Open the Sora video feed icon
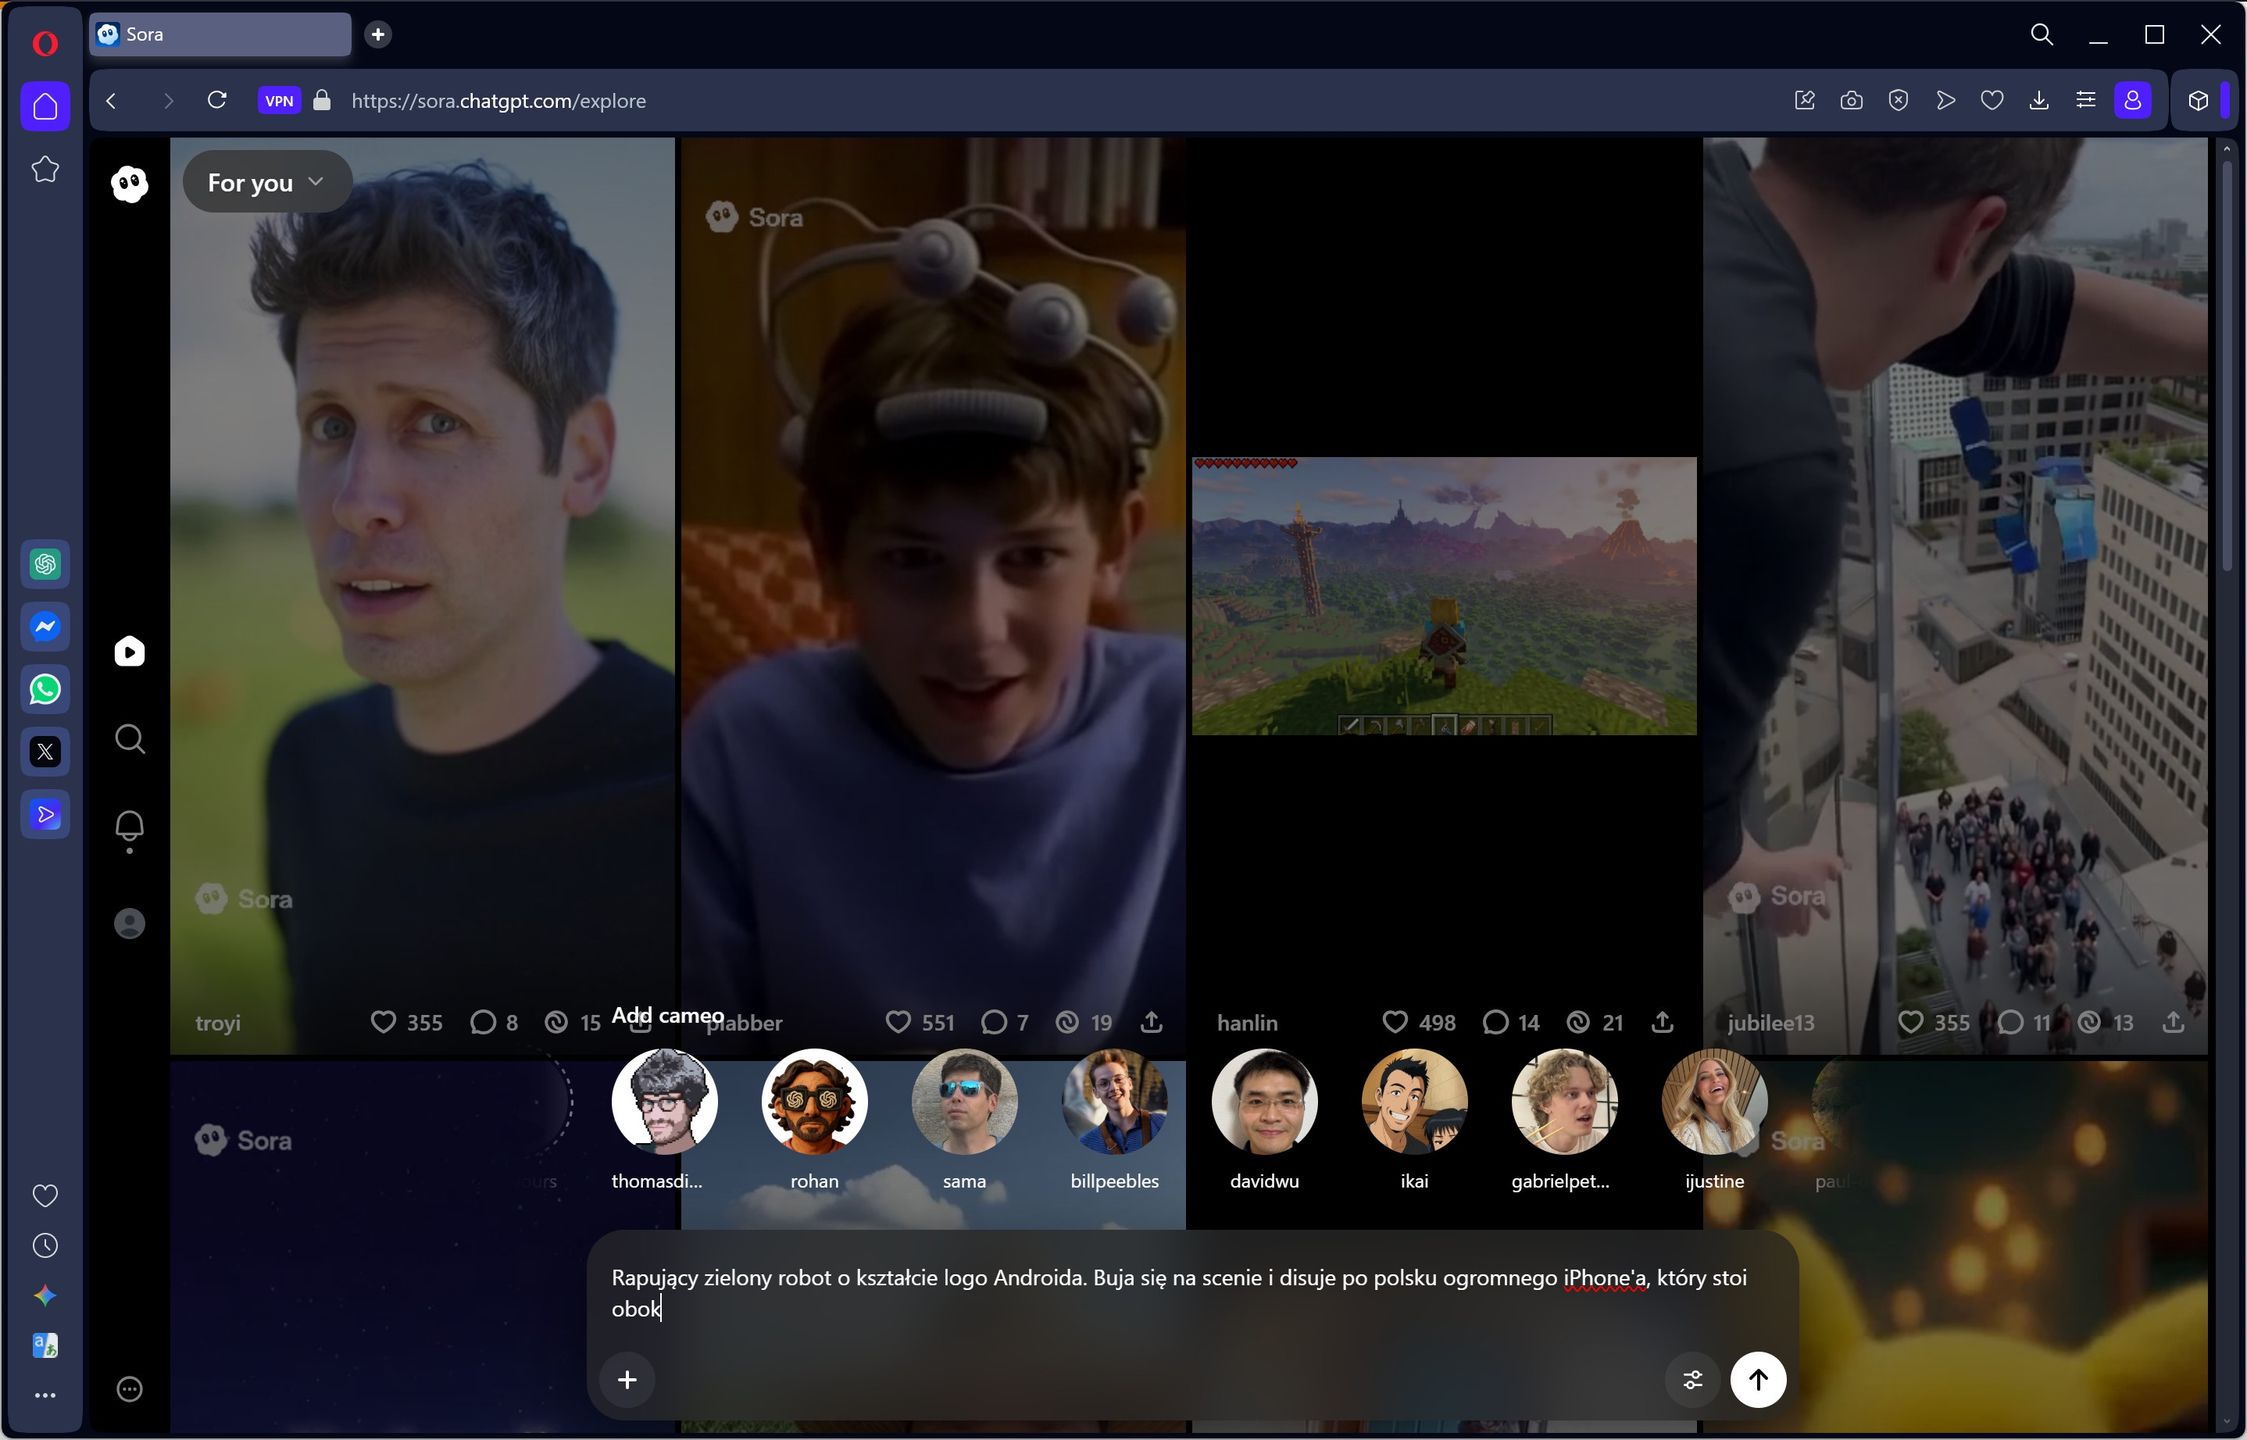 pyautogui.click(x=129, y=652)
